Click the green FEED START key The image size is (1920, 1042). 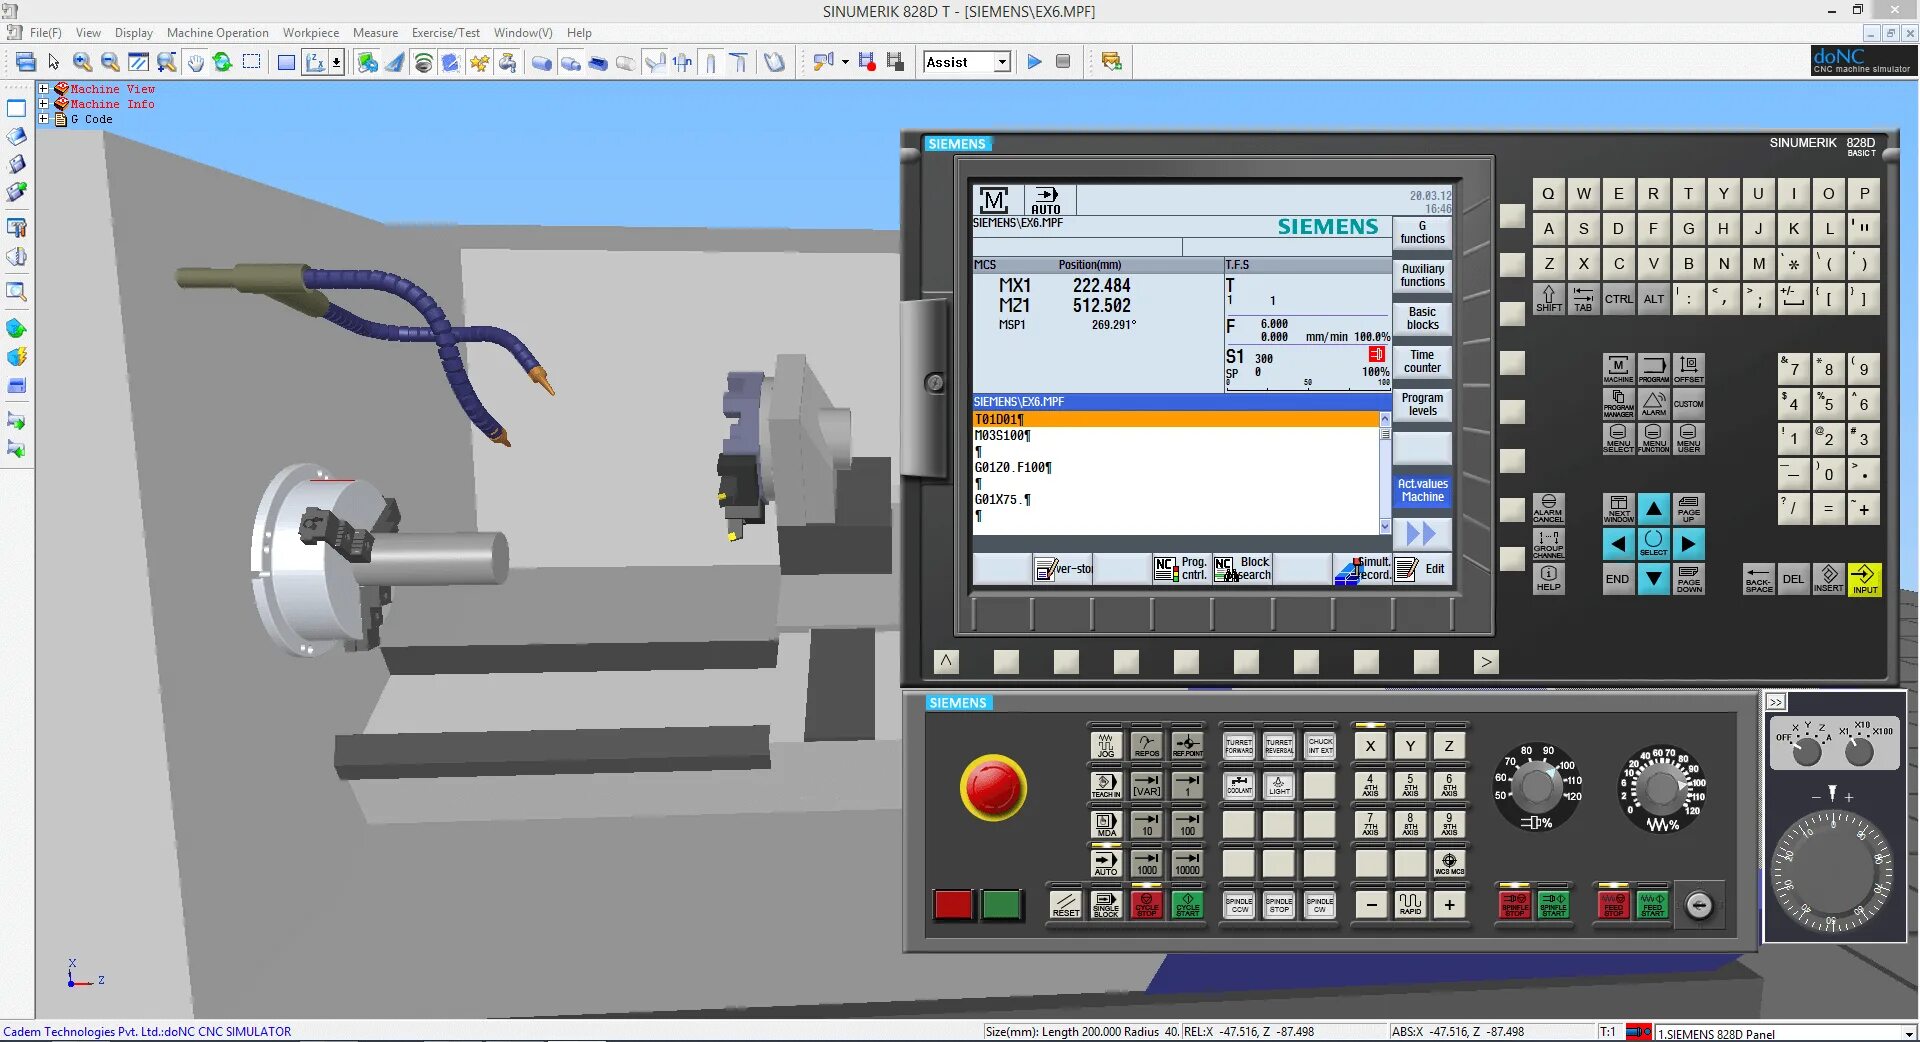point(1652,904)
